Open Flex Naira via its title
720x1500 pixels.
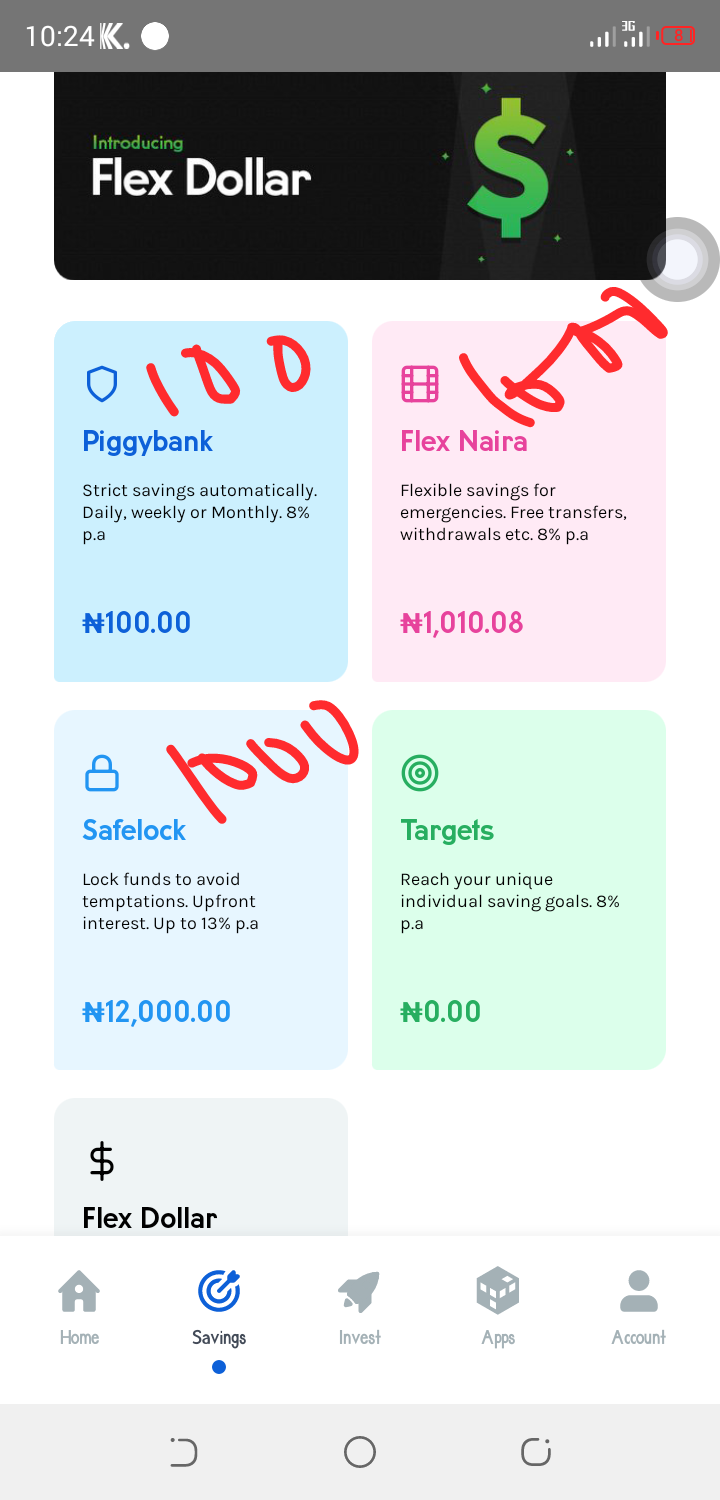(464, 441)
